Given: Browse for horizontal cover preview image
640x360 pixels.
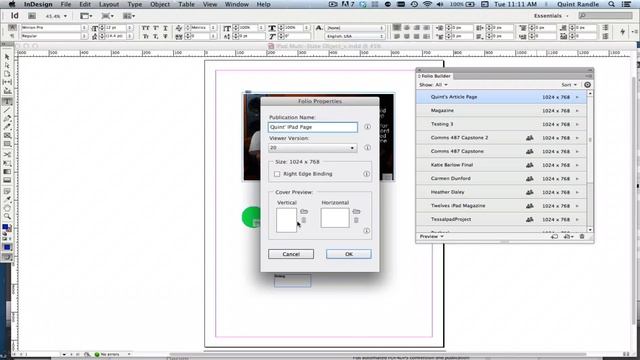Looking at the screenshot, I should tap(356, 211).
